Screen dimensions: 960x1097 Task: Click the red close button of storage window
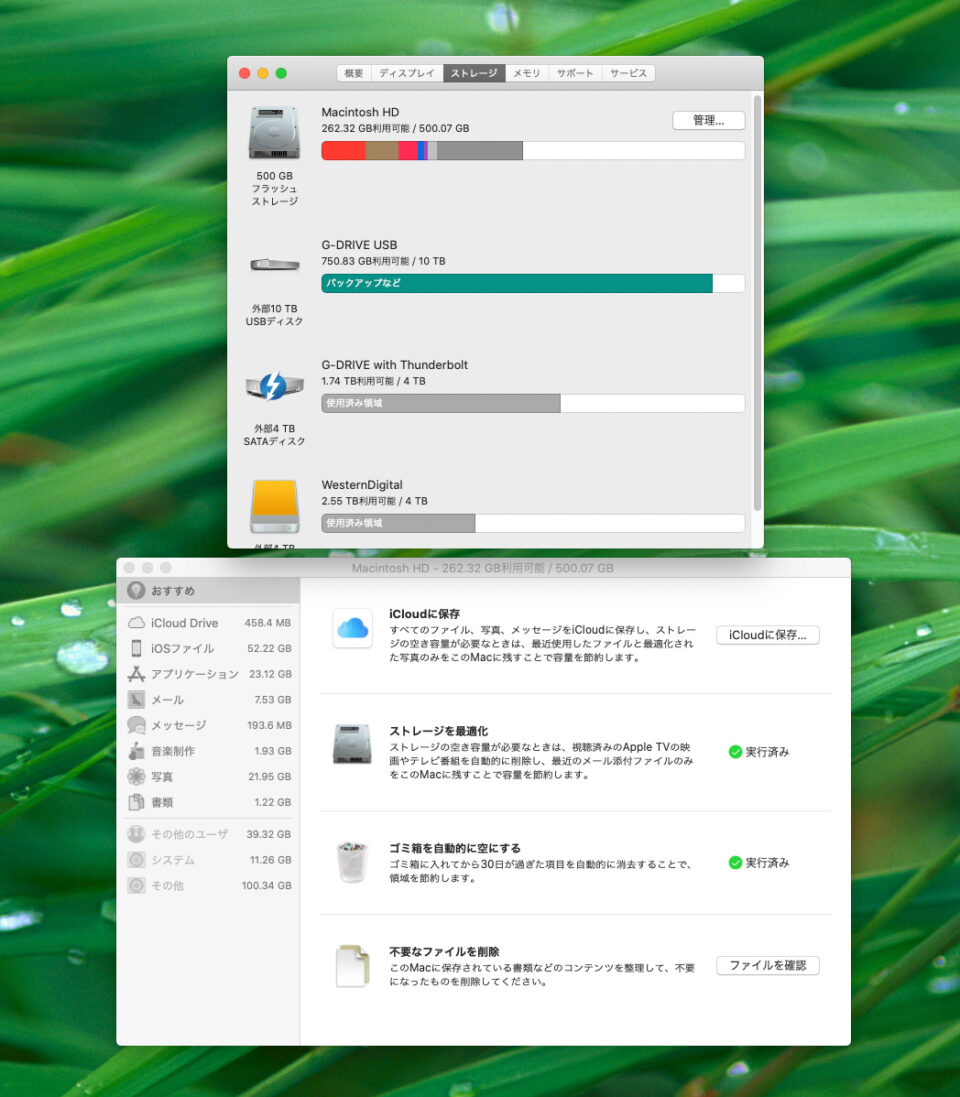coord(244,73)
